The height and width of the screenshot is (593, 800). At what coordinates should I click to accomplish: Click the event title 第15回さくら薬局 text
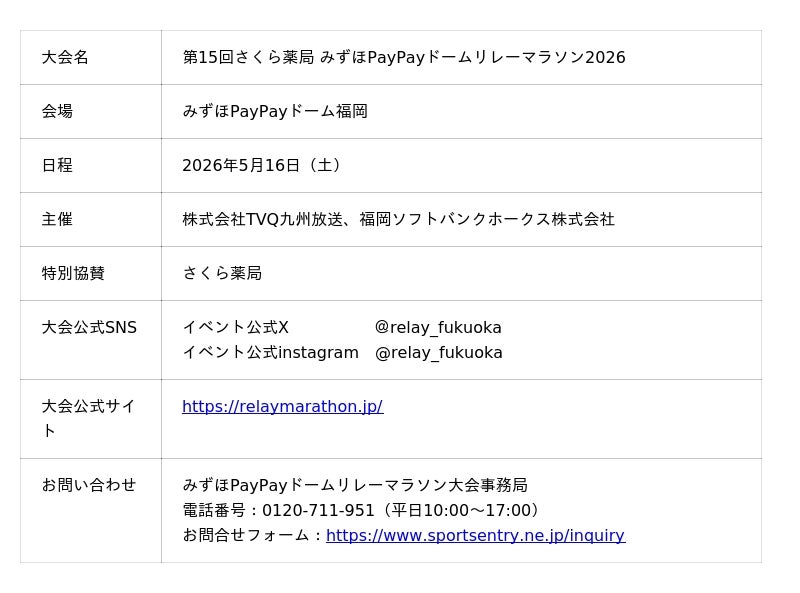point(248,57)
